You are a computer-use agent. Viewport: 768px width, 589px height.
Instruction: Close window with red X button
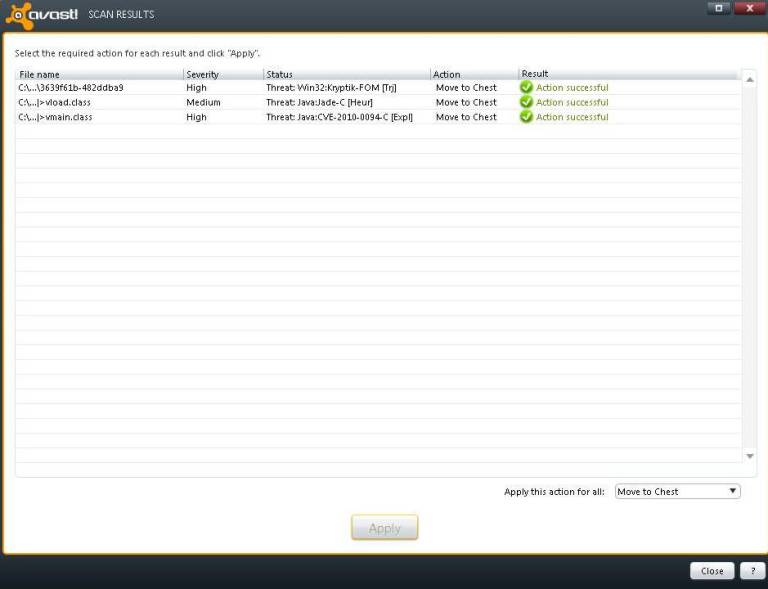[750, 8]
